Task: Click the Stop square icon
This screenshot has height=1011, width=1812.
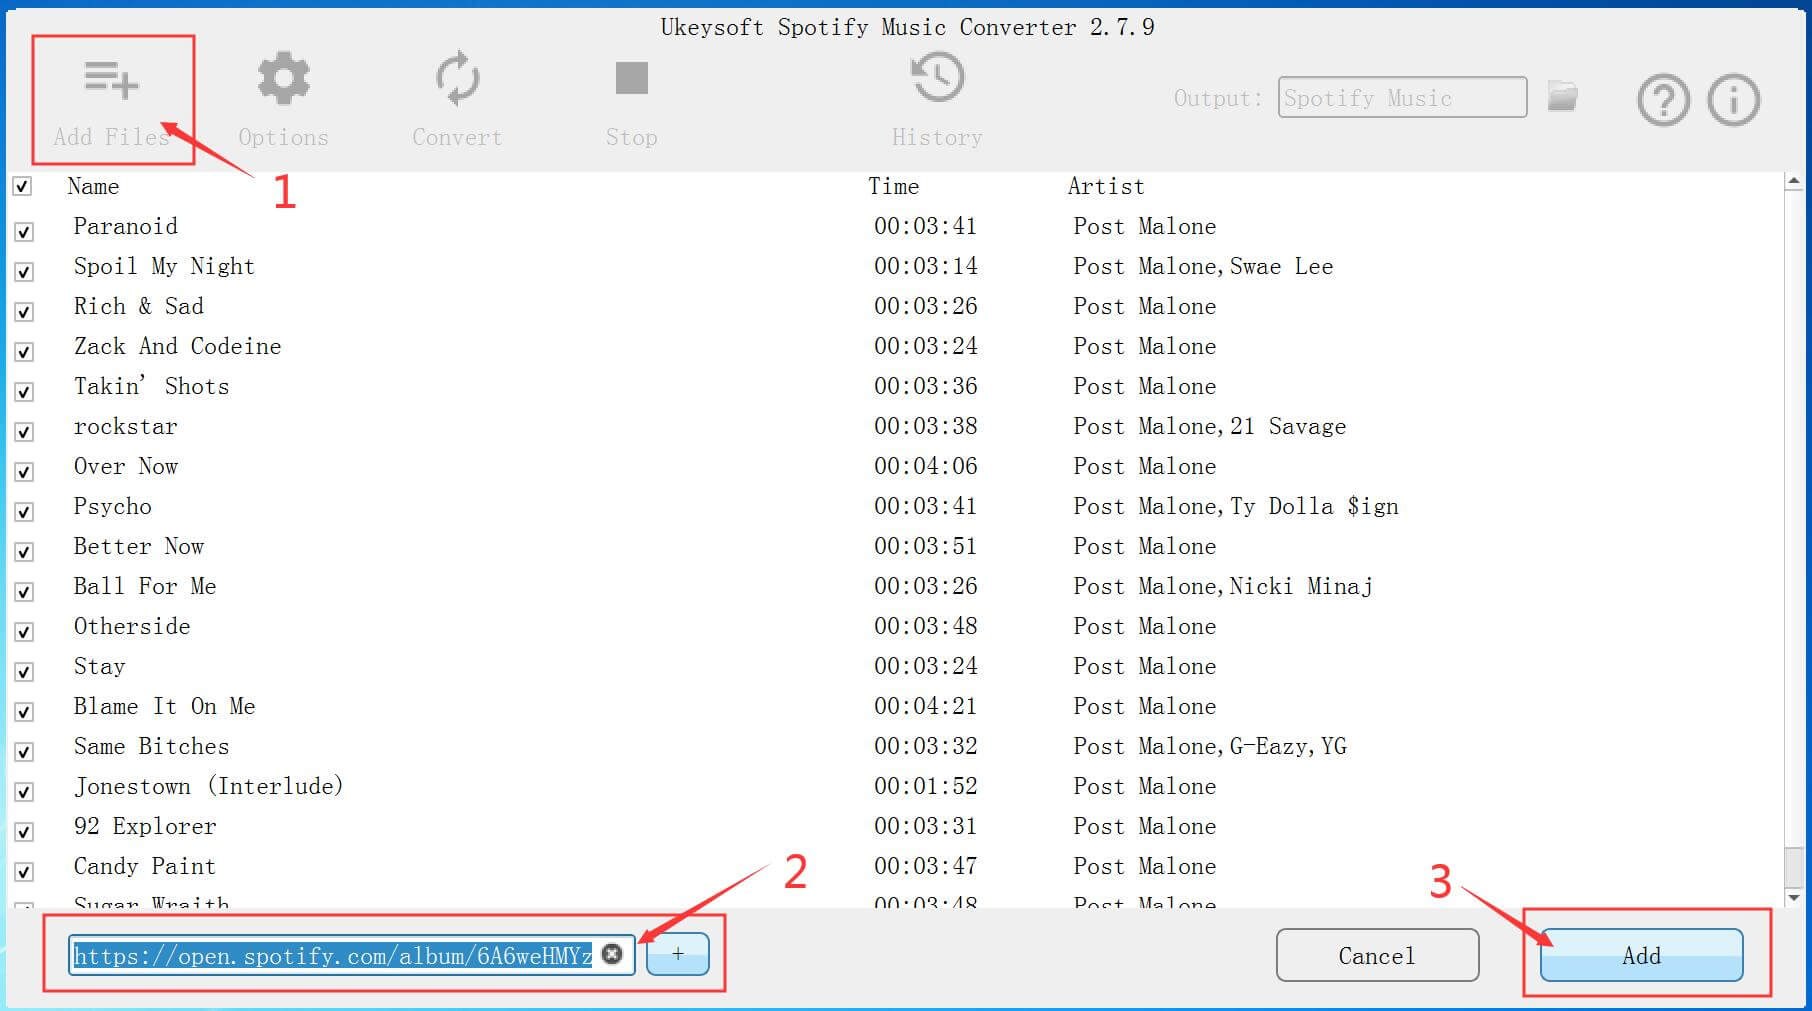Action: (x=632, y=78)
